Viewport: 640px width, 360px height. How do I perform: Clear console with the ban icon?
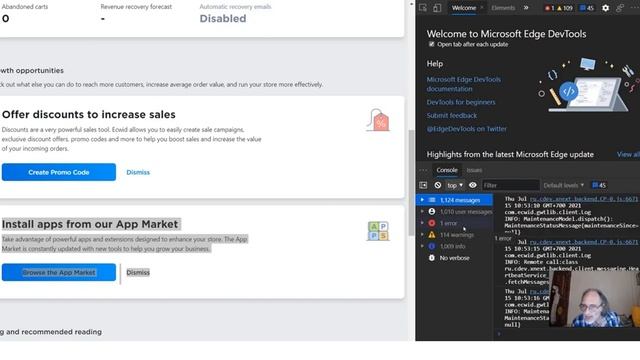pyautogui.click(x=438, y=185)
